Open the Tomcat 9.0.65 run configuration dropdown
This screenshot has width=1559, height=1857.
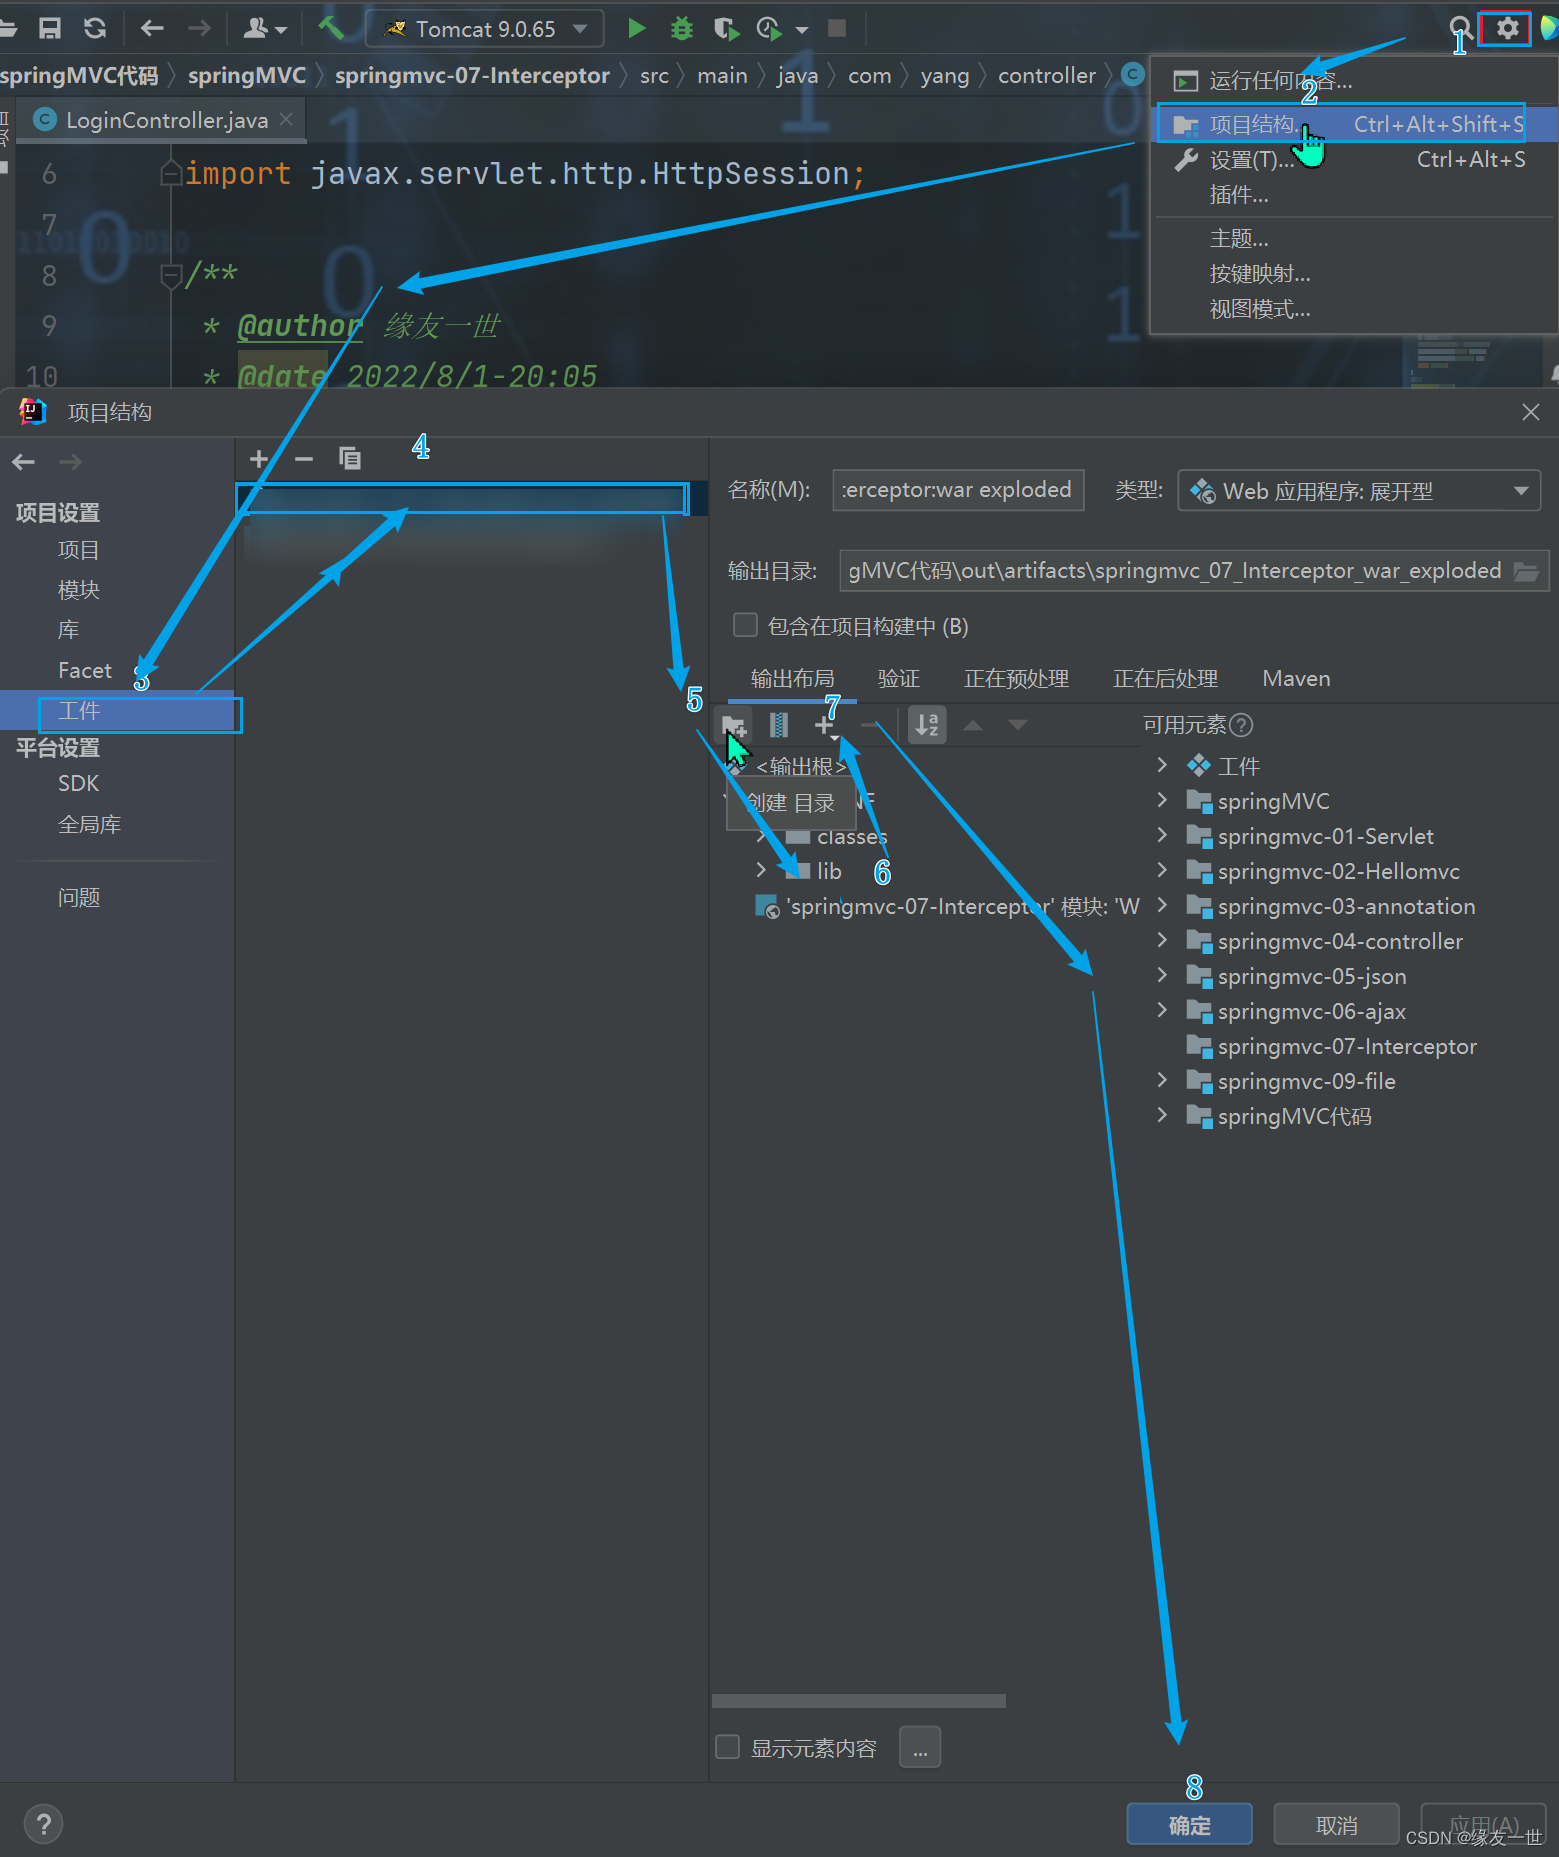tap(485, 28)
